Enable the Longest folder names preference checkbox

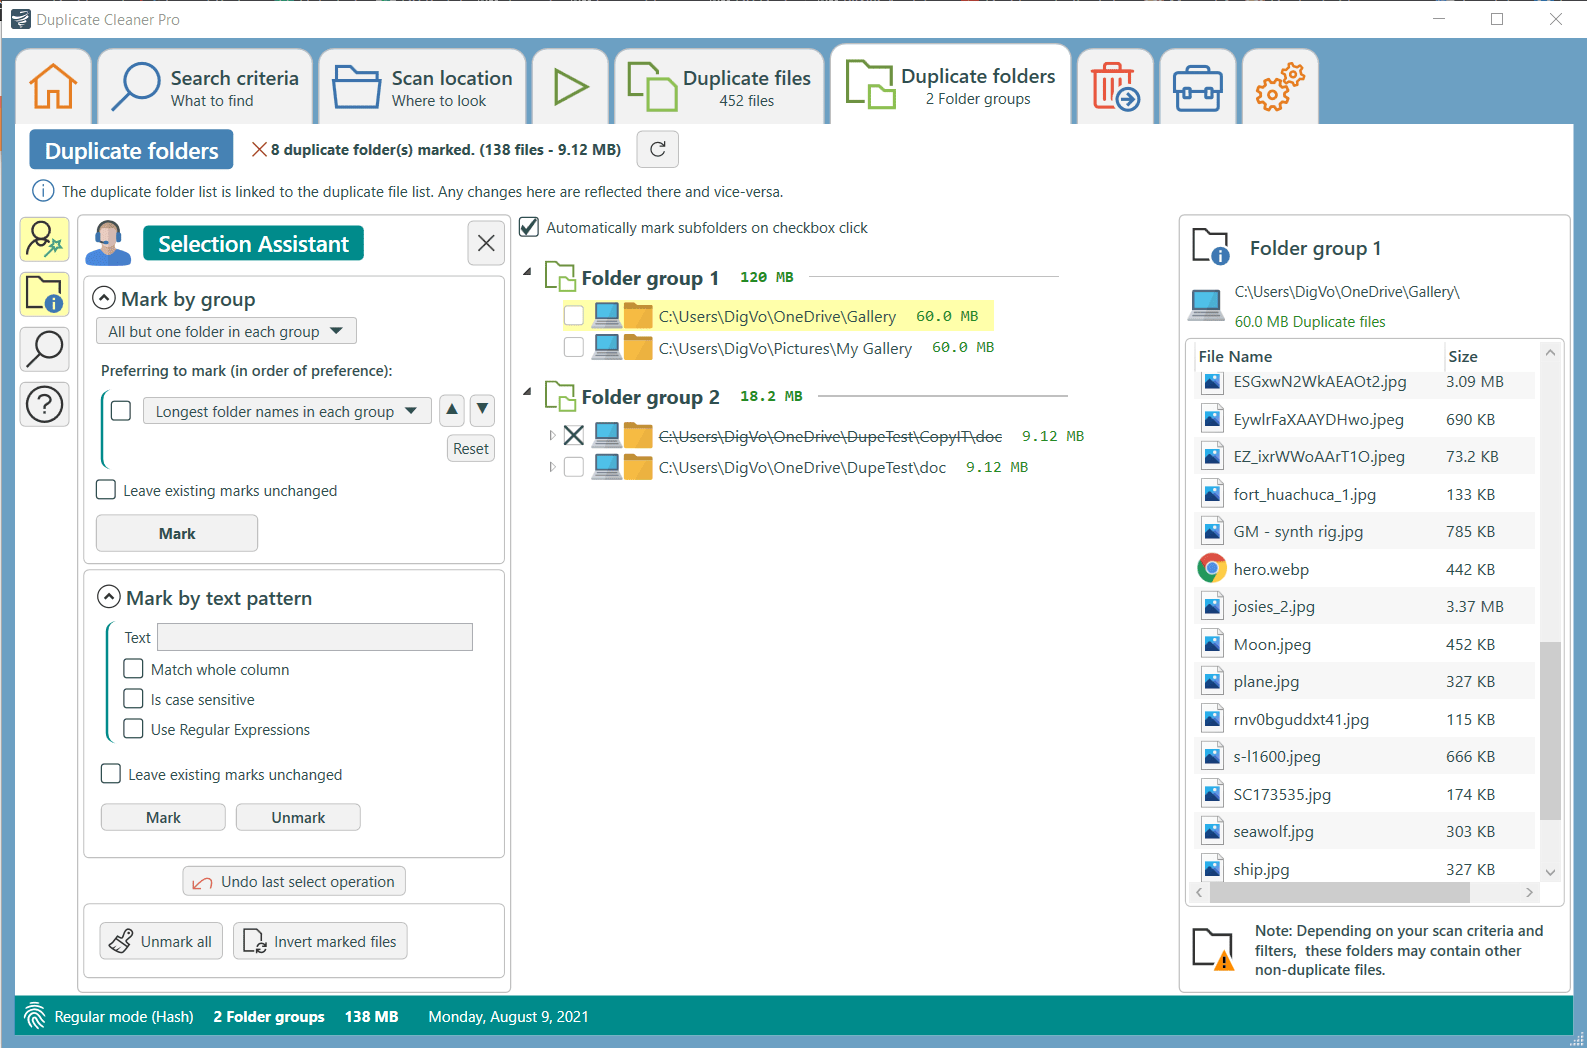pos(121,410)
